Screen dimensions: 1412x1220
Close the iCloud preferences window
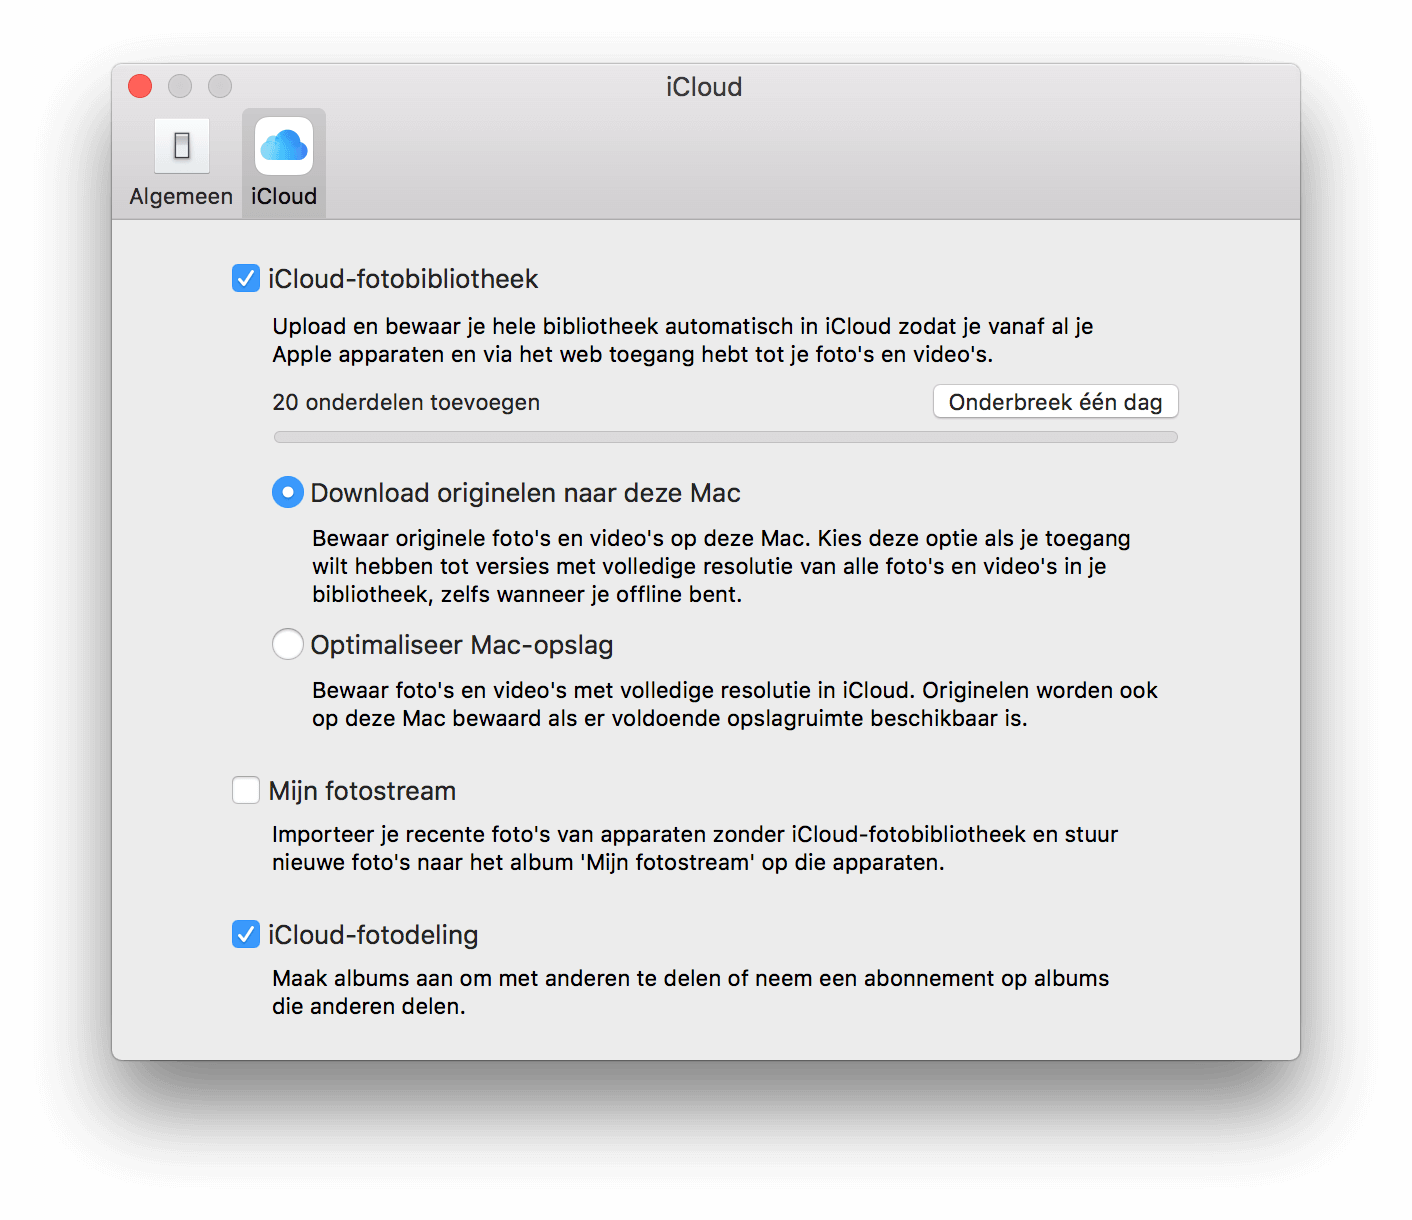click(x=140, y=86)
